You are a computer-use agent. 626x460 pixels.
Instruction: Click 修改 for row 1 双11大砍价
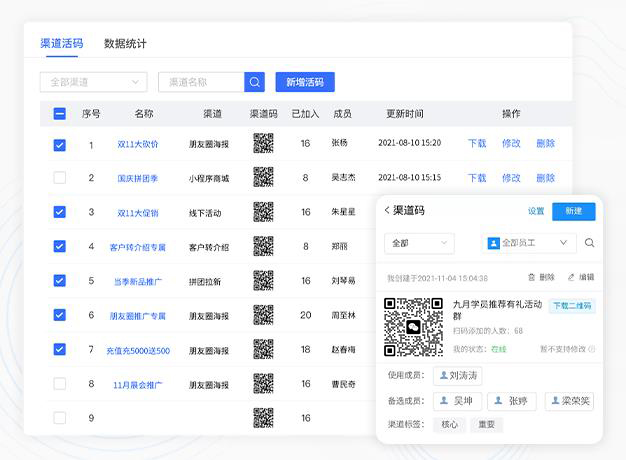click(x=511, y=143)
